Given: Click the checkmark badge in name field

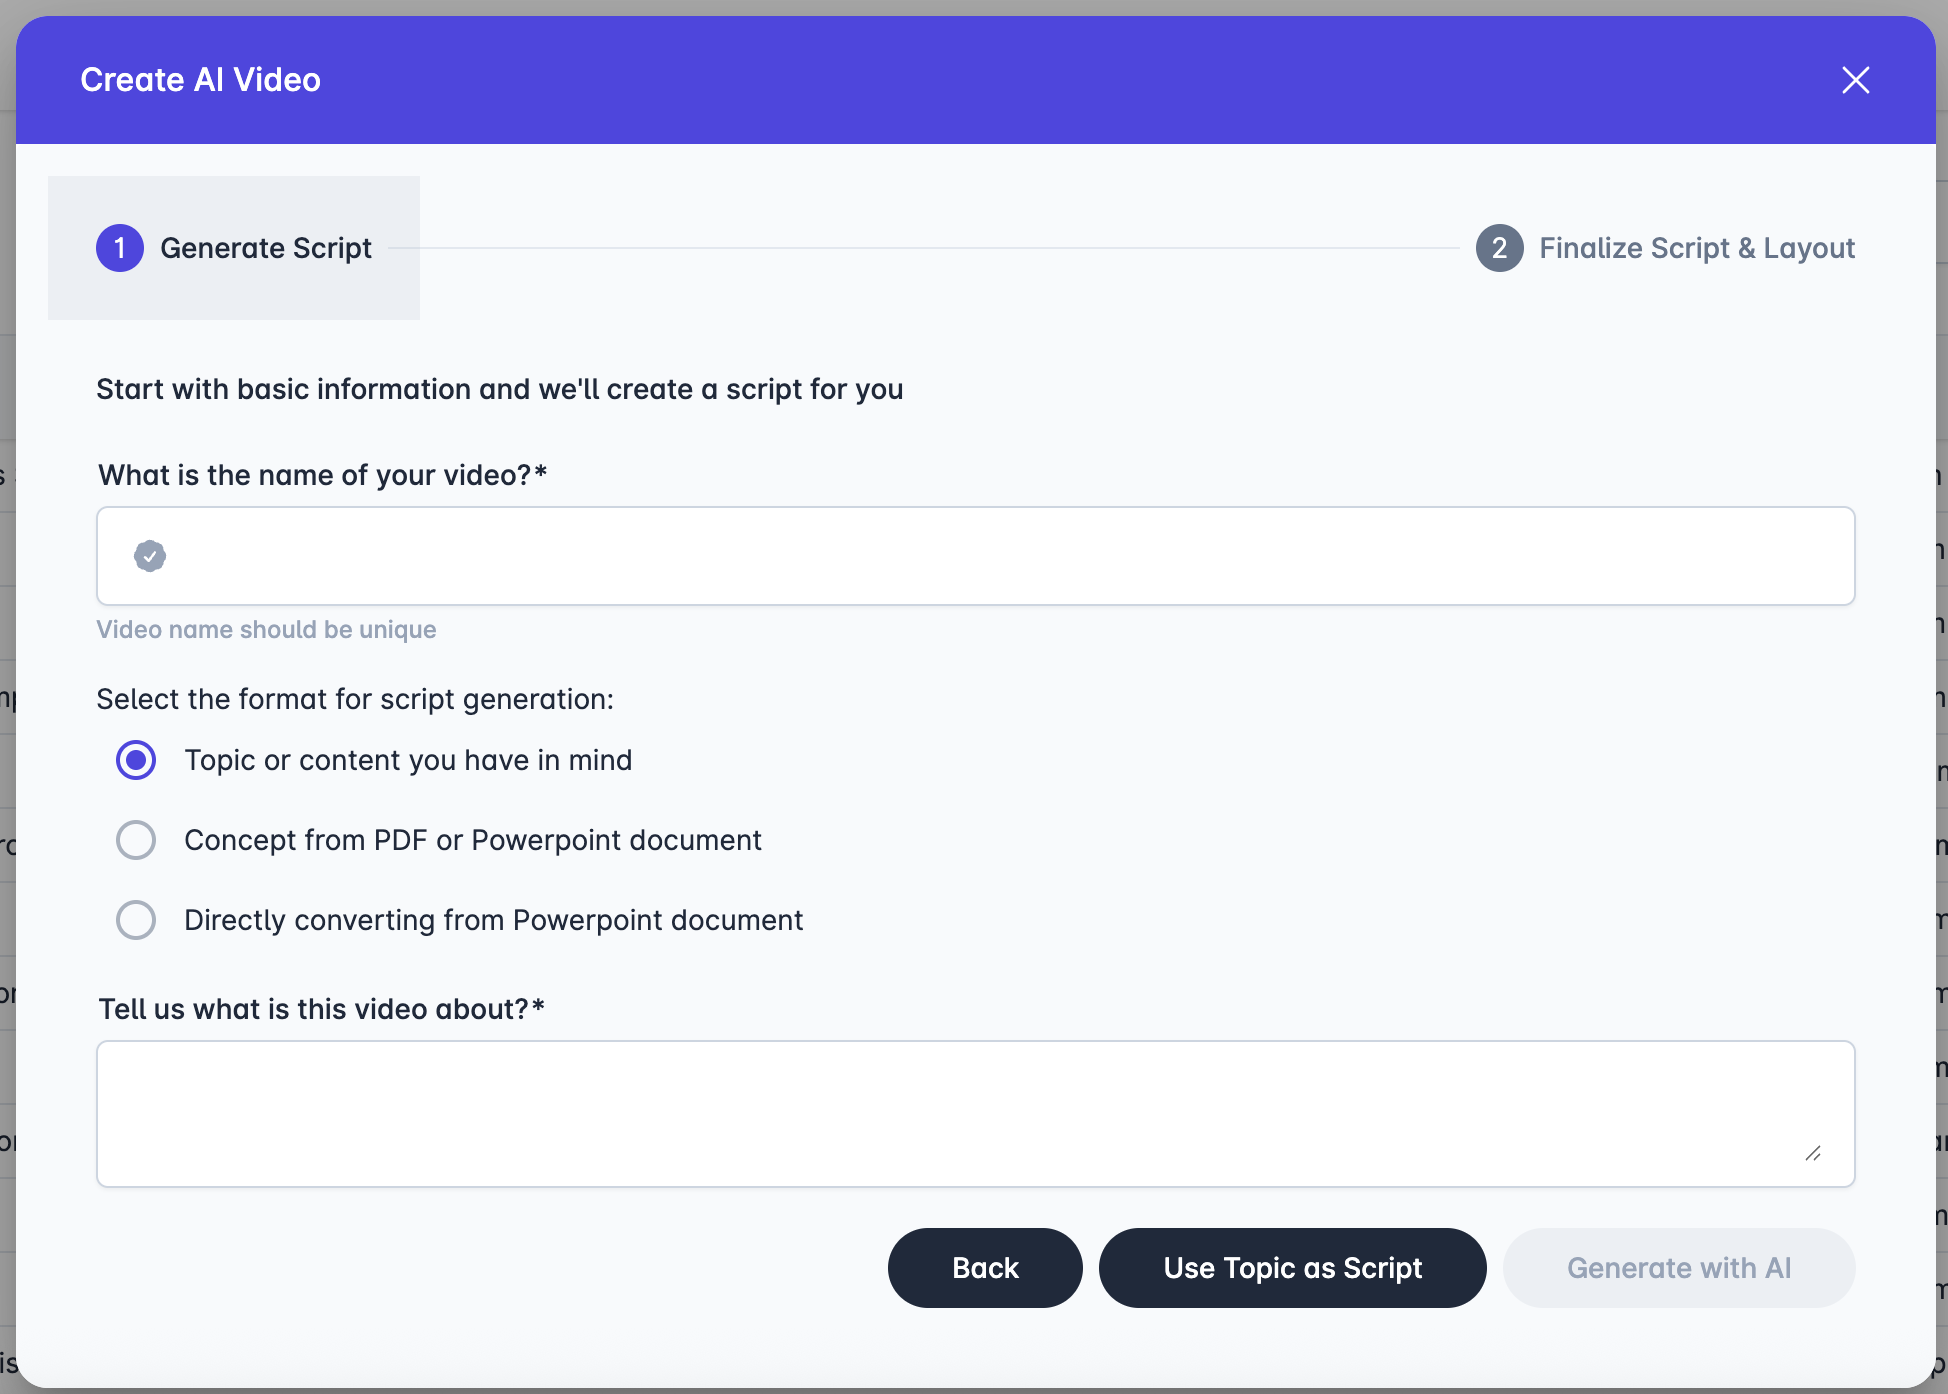Looking at the screenshot, I should coord(150,556).
